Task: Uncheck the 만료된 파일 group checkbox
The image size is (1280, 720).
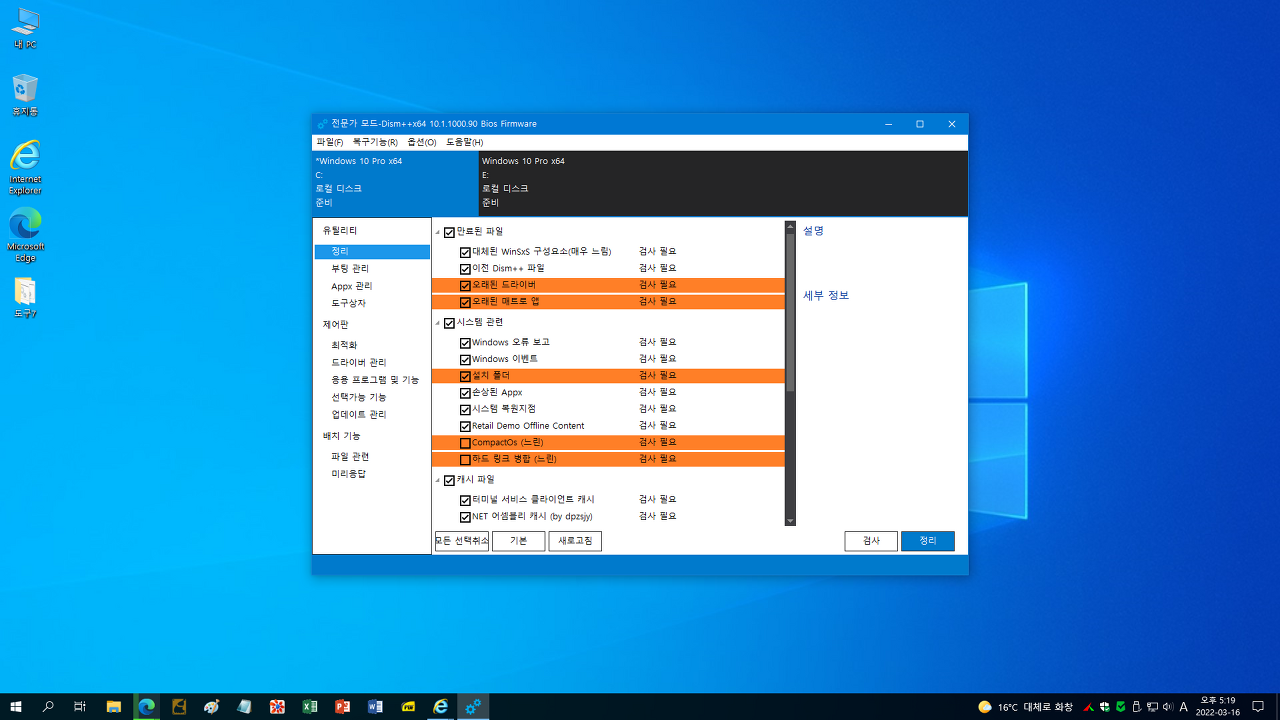Action: 449,232
